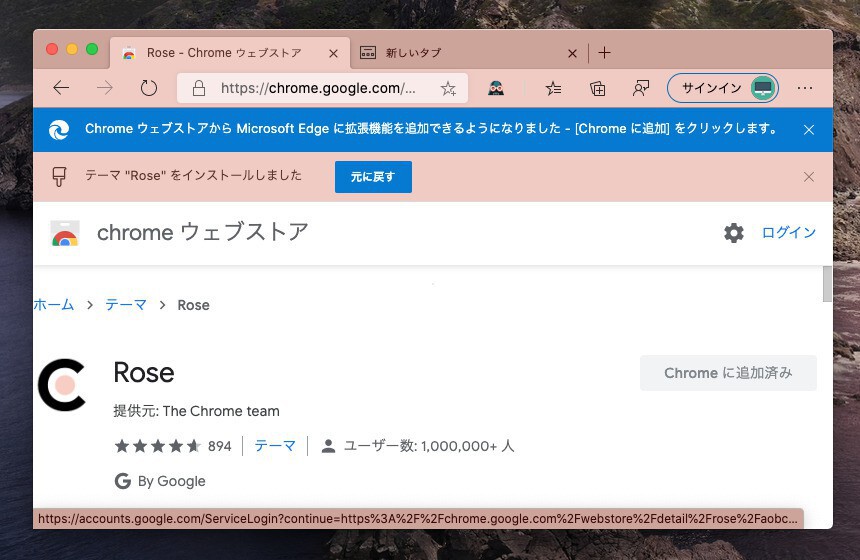The image size is (860, 560).
Task: Click the サインイン profile button
Action: [722, 88]
